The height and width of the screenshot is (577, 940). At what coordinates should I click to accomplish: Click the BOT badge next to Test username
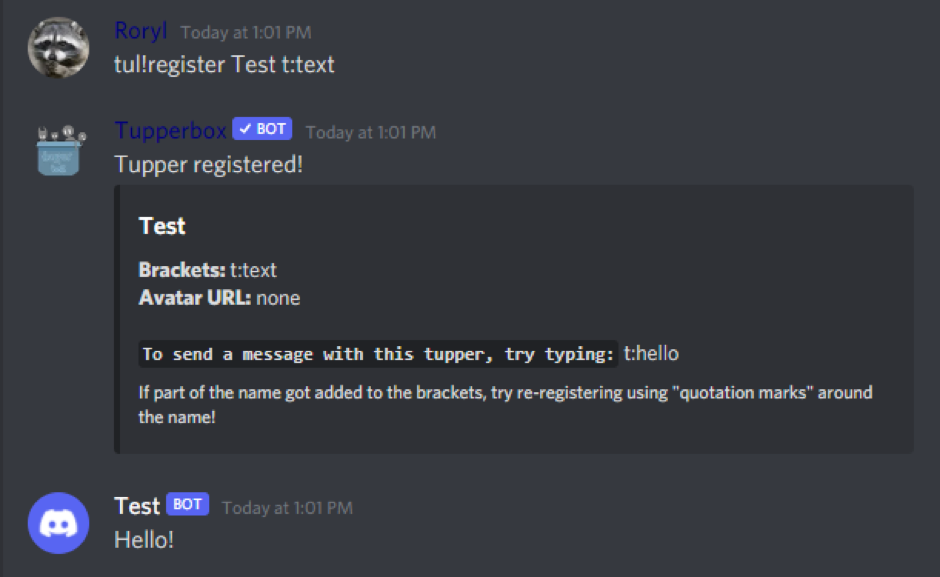187,505
